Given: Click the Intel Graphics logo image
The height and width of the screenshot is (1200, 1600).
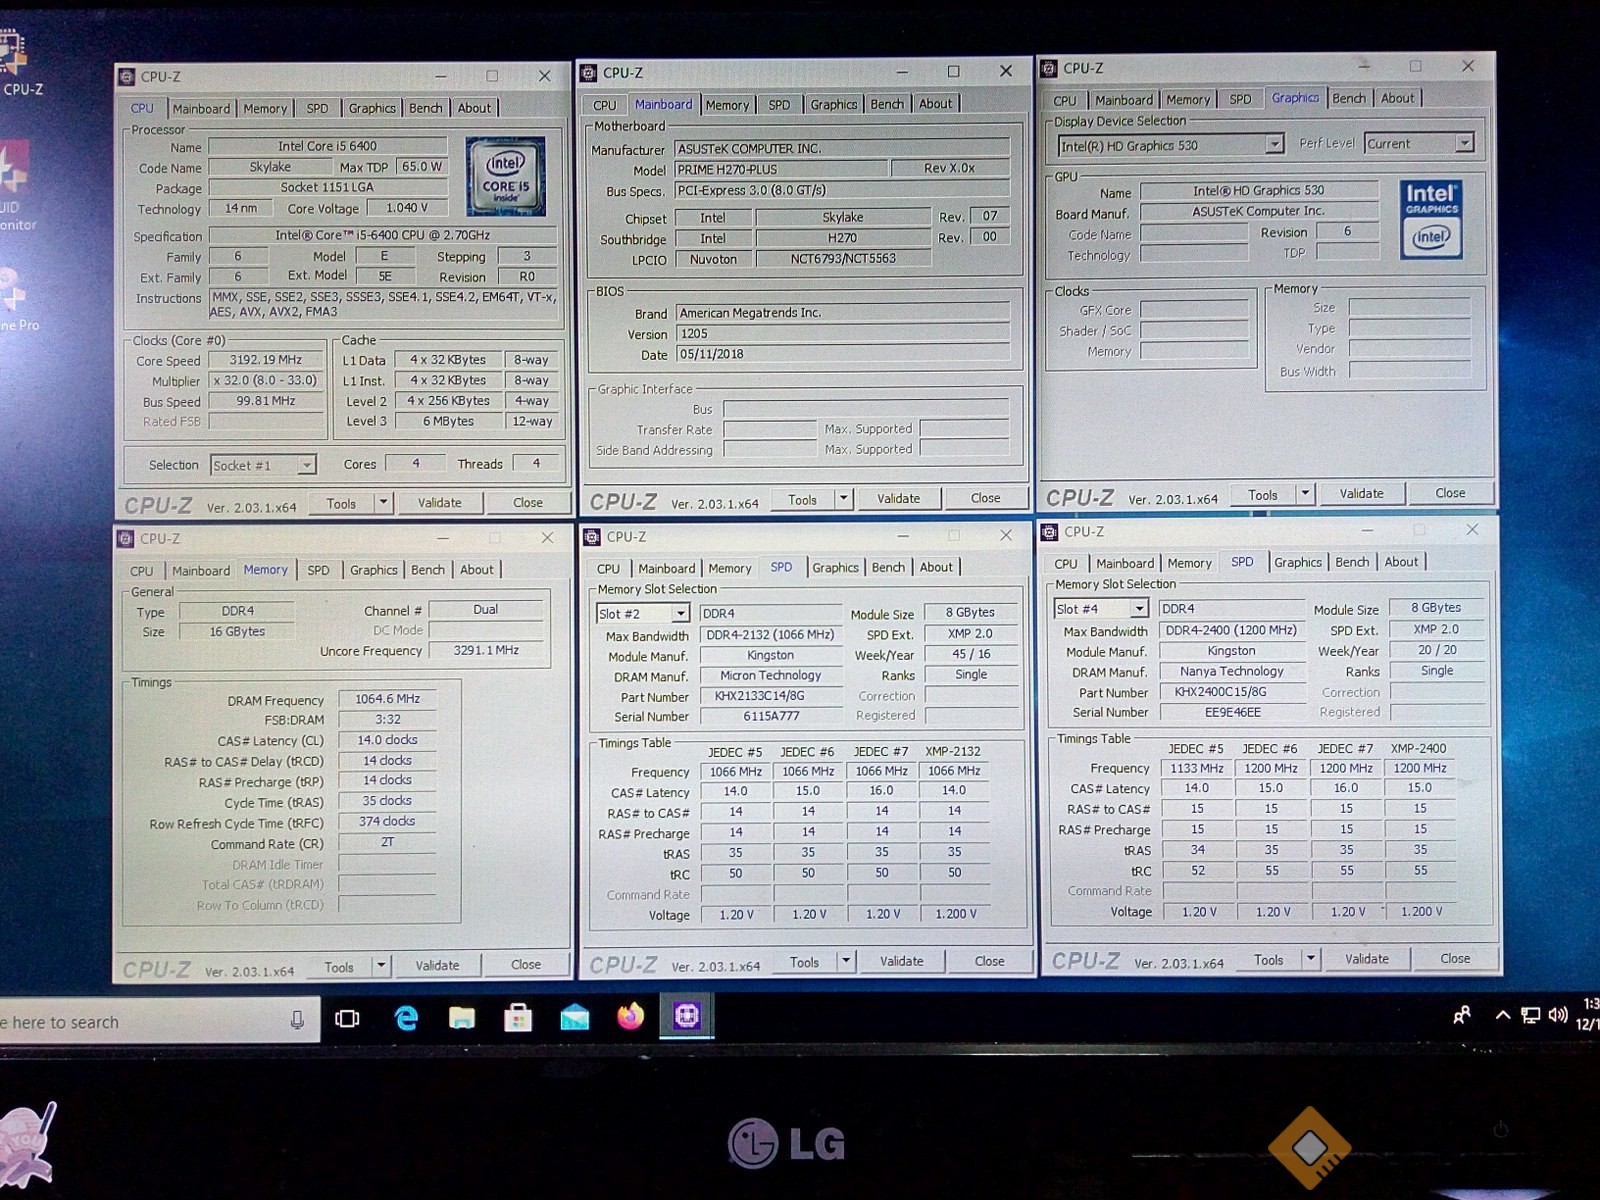Looking at the screenshot, I should click(1432, 220).
